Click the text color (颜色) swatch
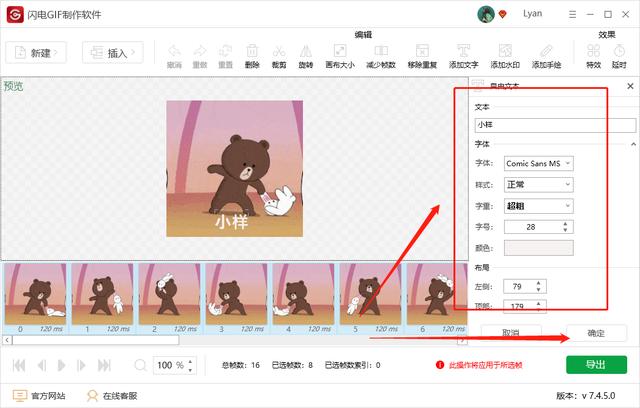Image resolution: width=640 pixels, height=408 pixels. (x=538, y=248)
